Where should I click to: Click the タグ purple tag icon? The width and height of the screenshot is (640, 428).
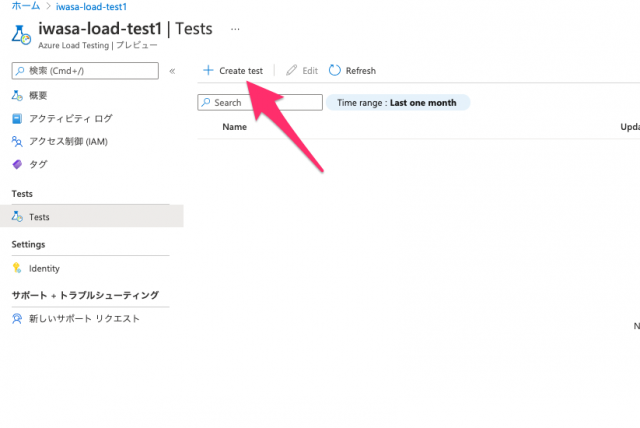(17, 164)
